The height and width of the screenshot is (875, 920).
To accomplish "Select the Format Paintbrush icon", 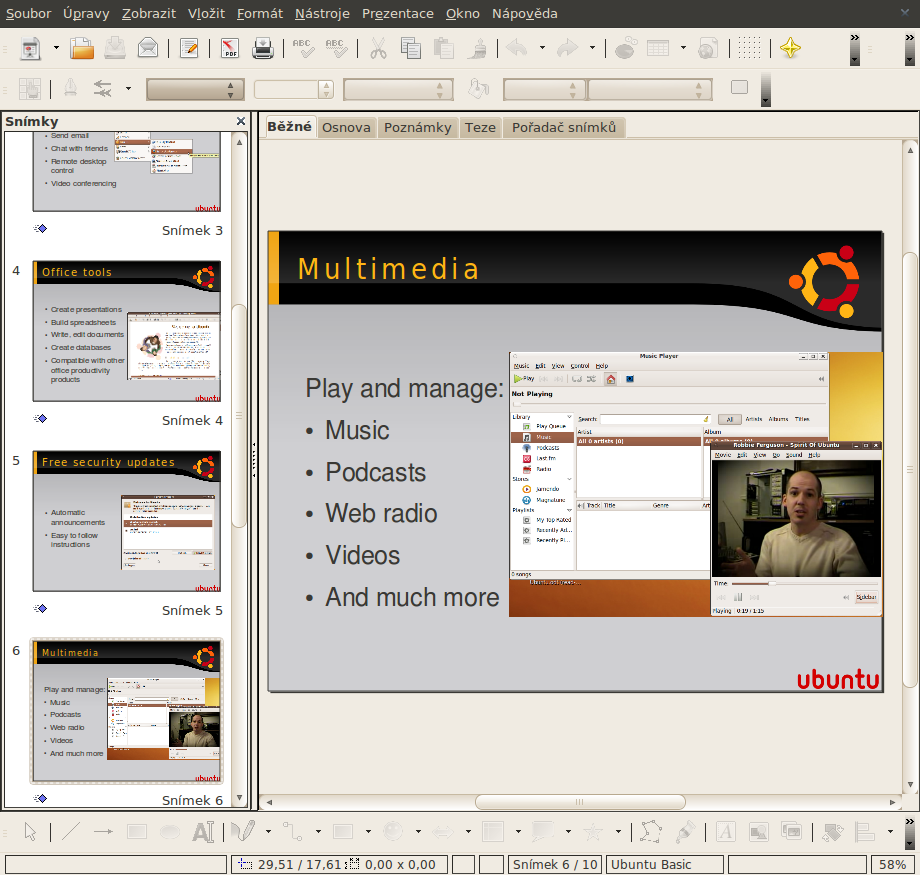I will (478, 48).
